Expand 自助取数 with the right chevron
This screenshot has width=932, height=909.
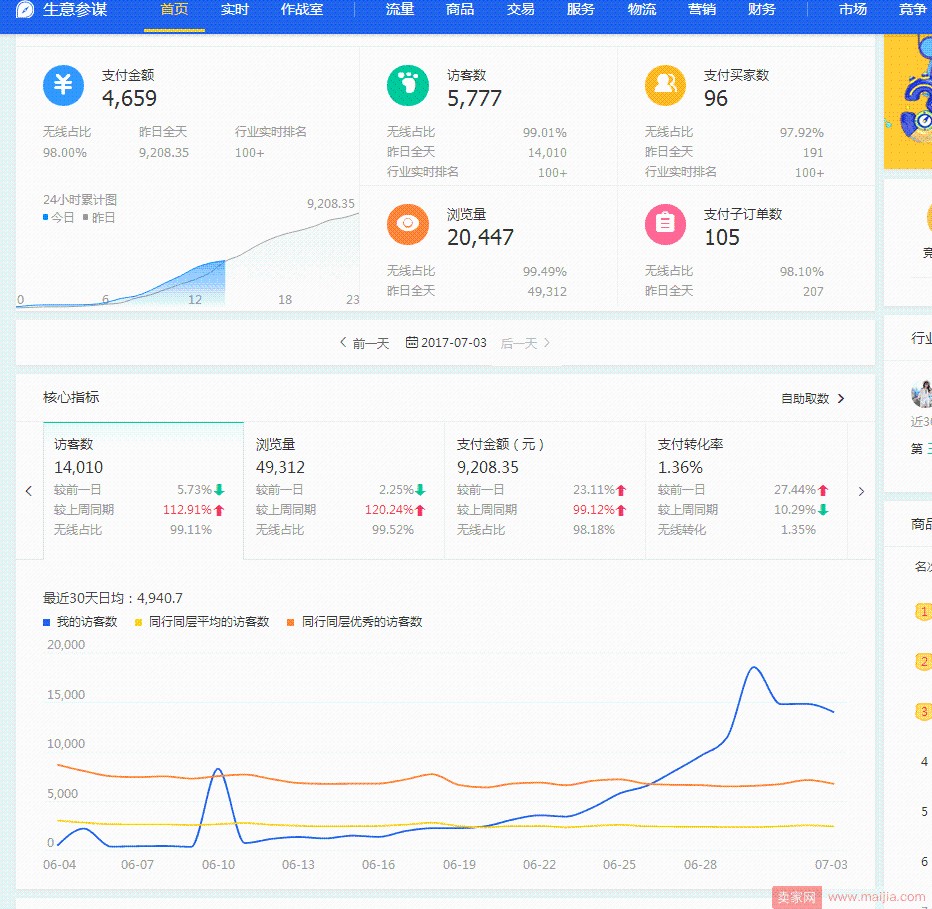click(x=841, y=398)
